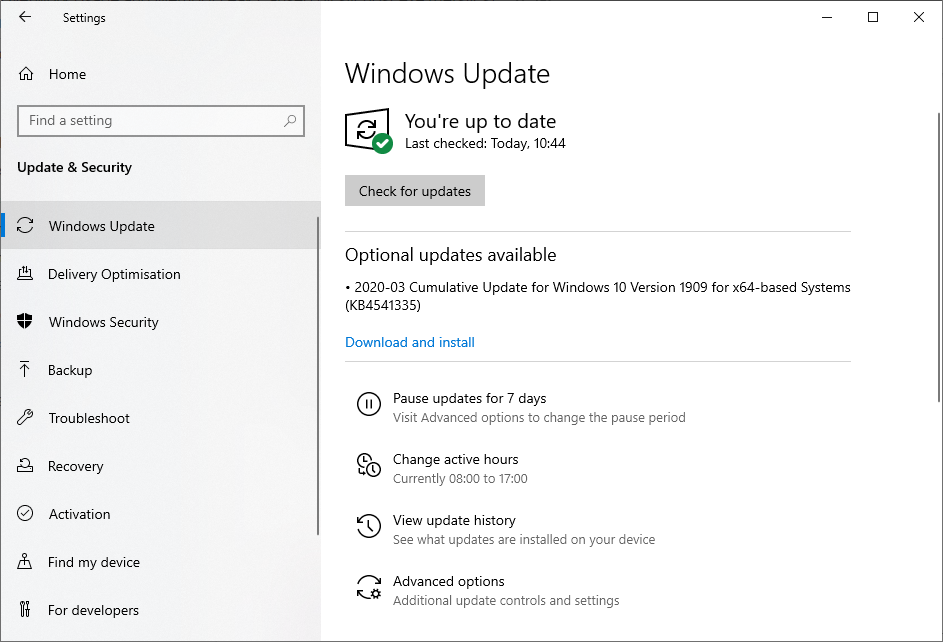
Task: Close the Settings window
Action: (x=918, y=17)
